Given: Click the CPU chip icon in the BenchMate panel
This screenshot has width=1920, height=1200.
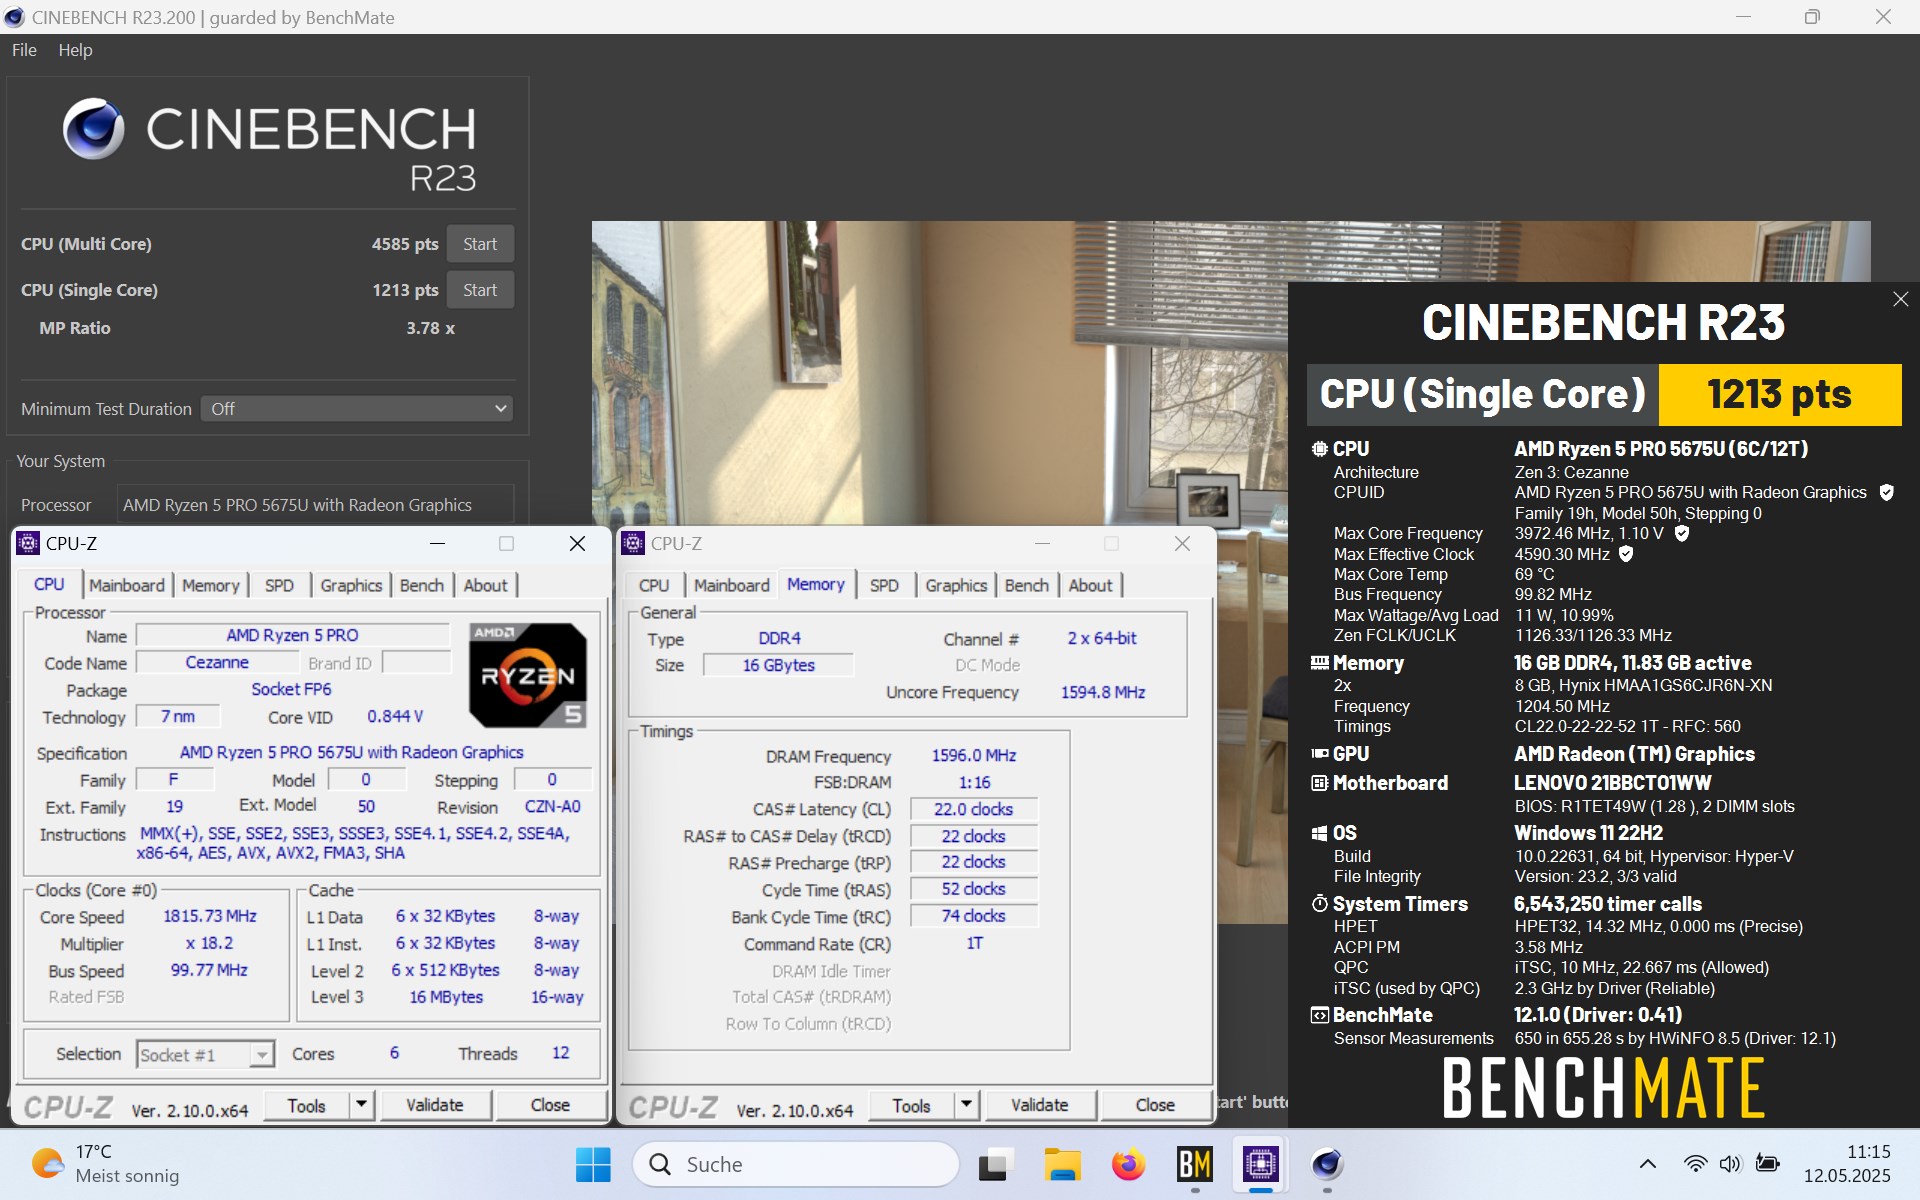Looking at the screenshot, I should click(1320, 449).
